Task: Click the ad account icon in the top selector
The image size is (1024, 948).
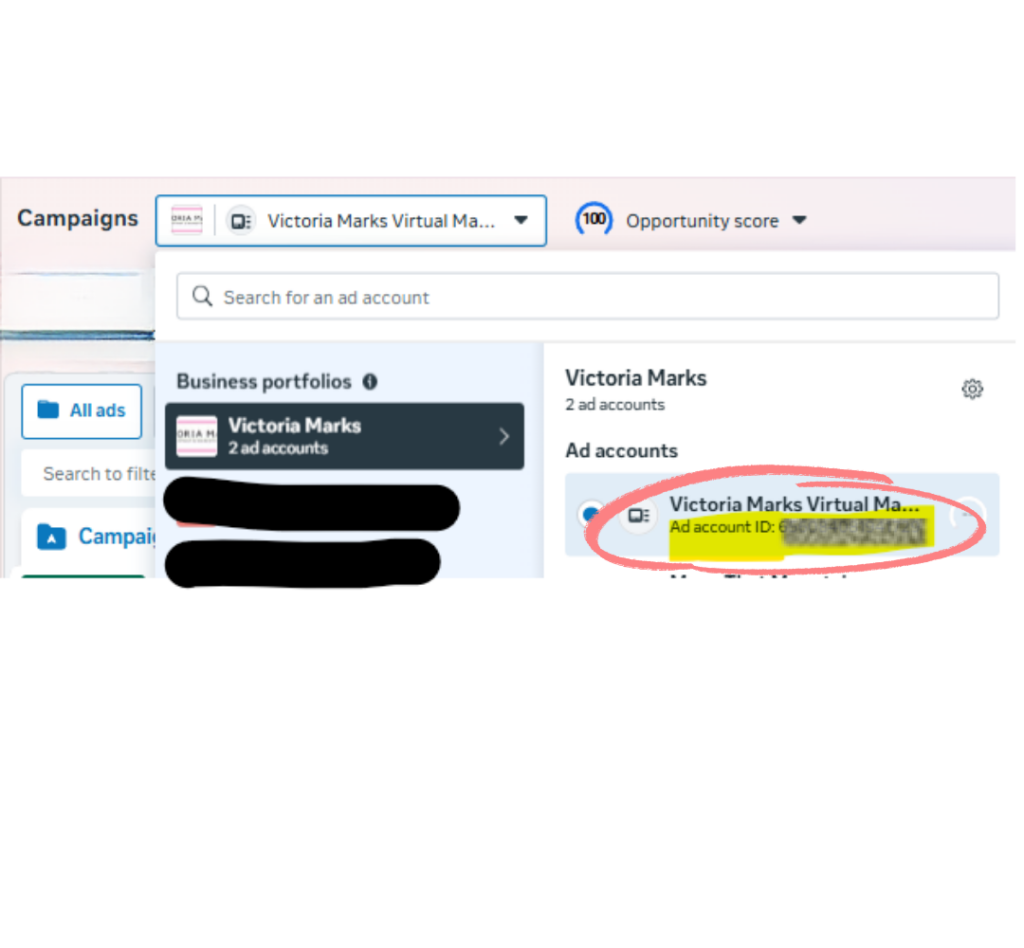Action: pos(240,220)
